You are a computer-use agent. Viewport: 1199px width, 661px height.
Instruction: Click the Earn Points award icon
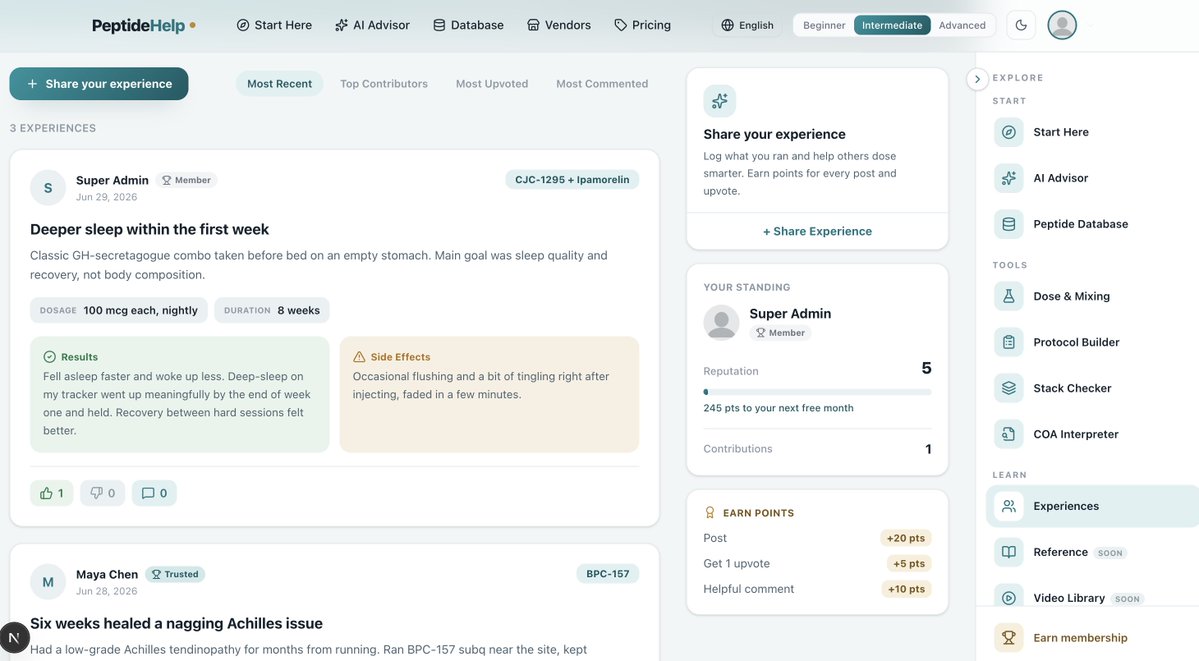click(x=710, y=513)
